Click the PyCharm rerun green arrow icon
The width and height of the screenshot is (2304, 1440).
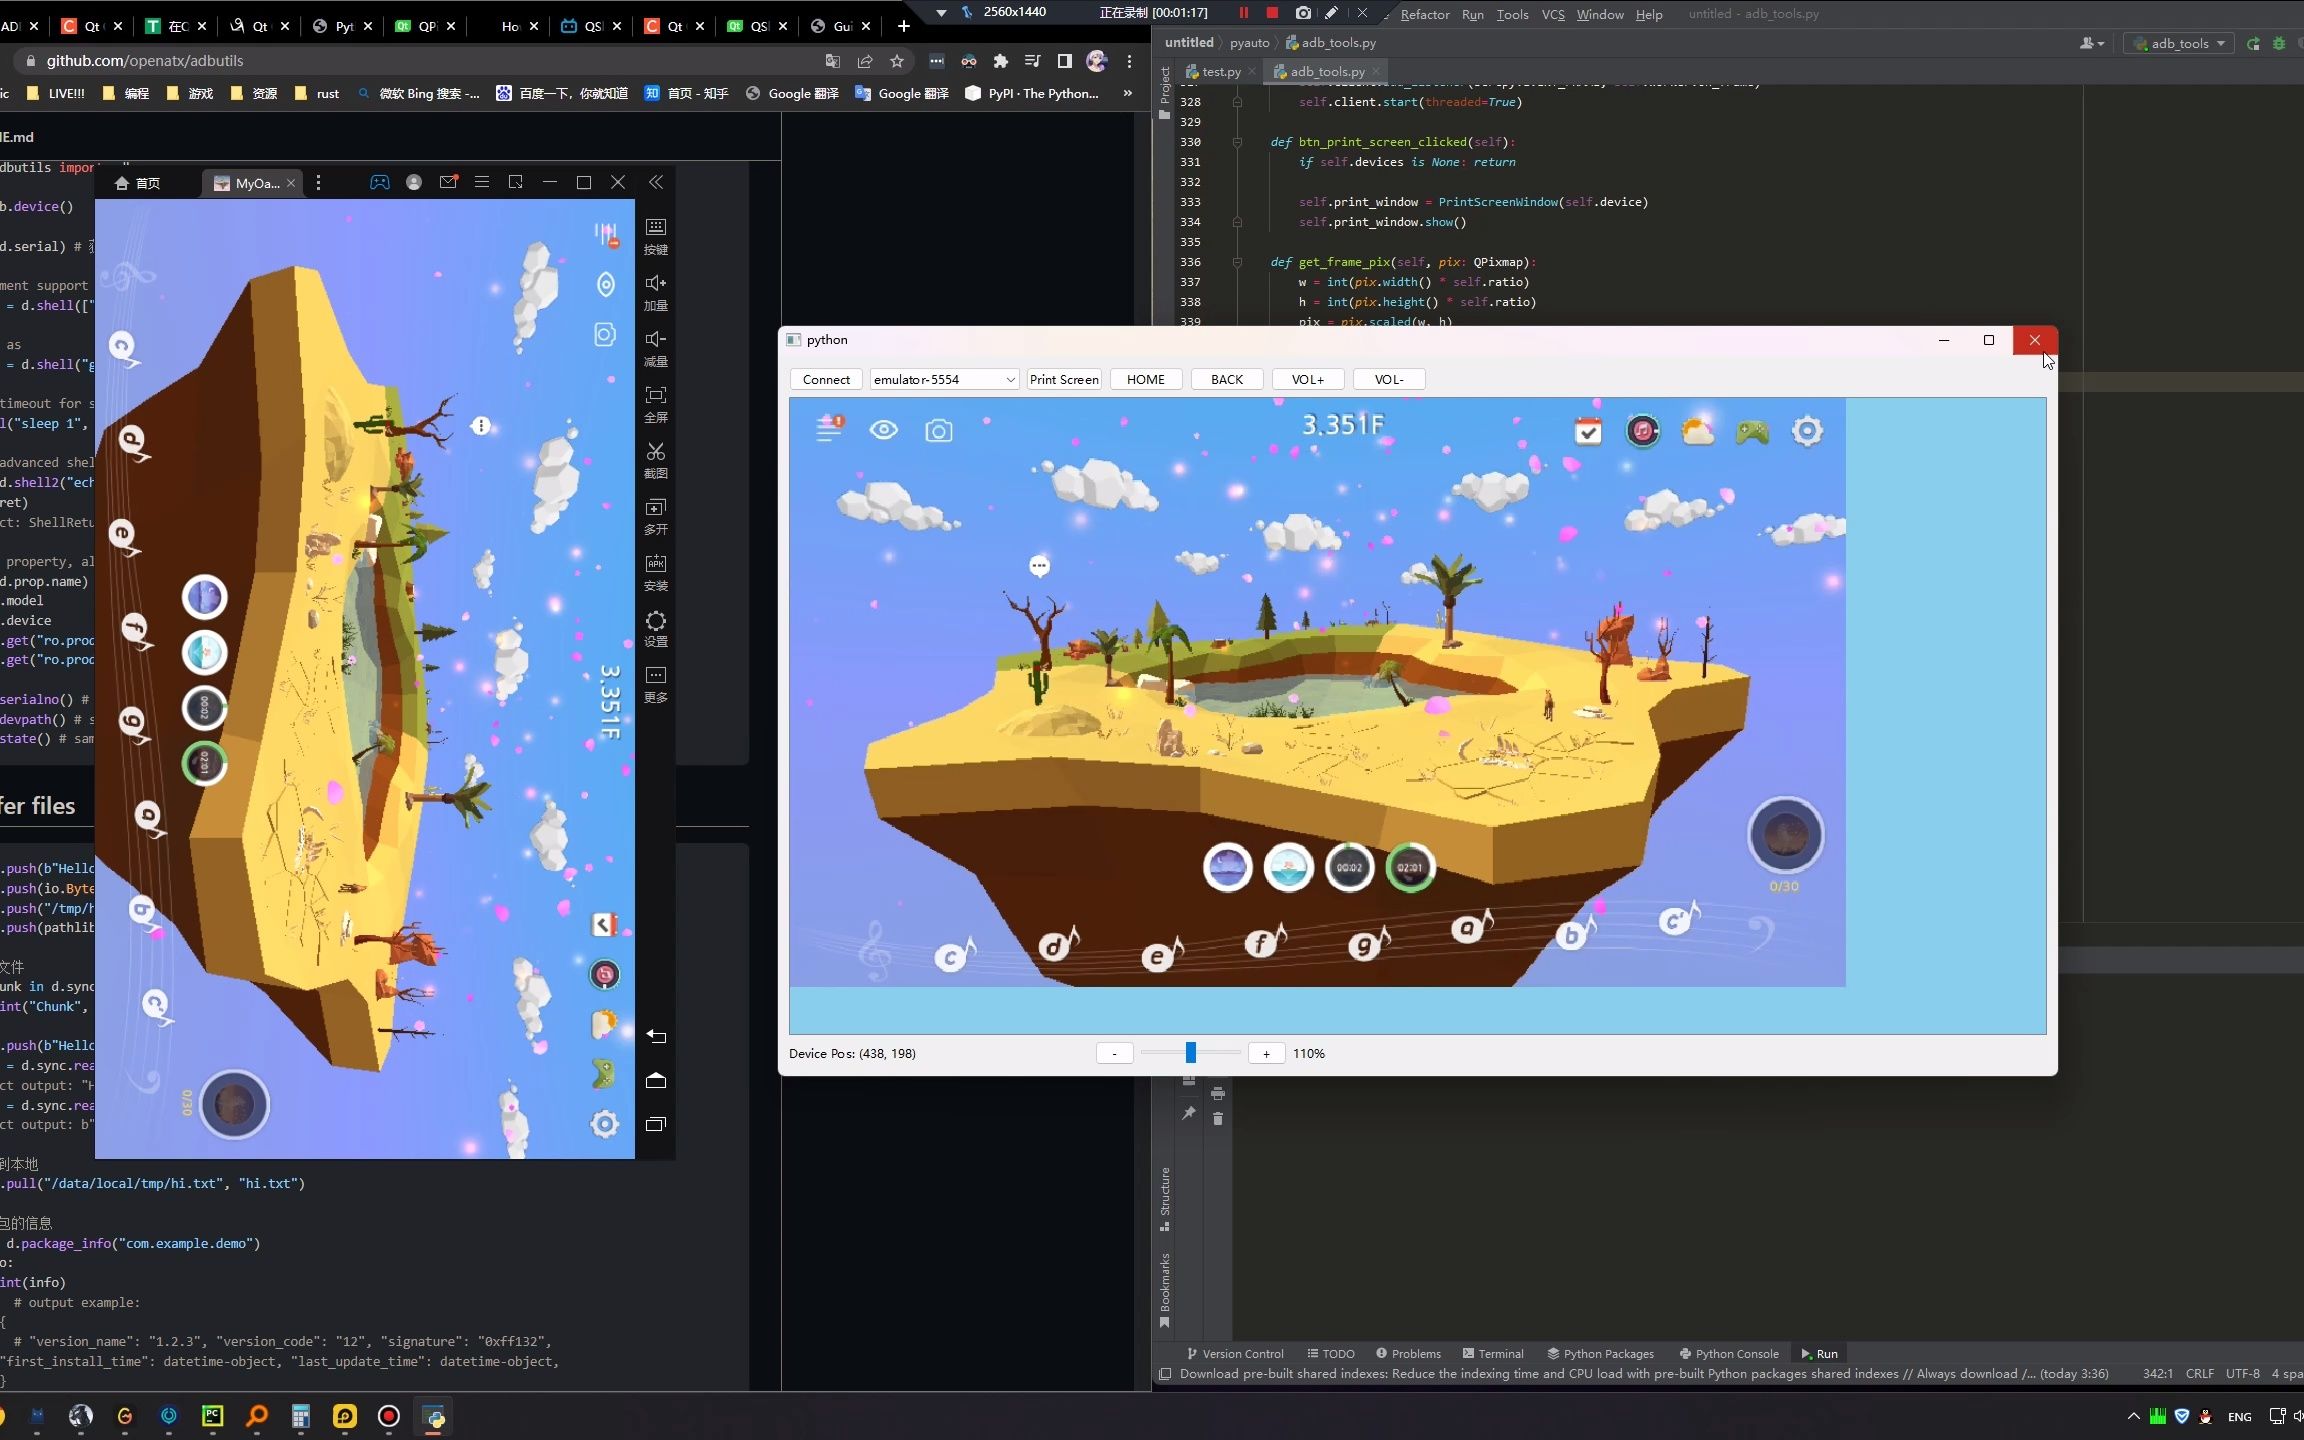pyautogui.click(x=2253, y=43)
